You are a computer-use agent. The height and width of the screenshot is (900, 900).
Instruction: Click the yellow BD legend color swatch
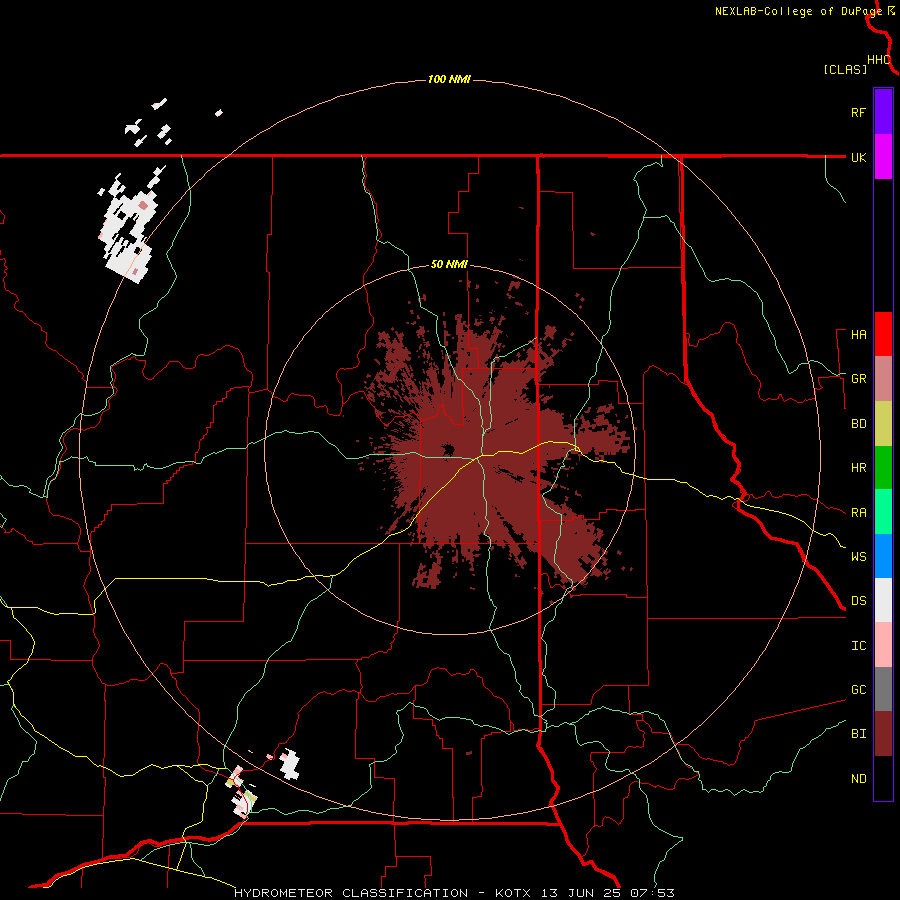point(883,424)
